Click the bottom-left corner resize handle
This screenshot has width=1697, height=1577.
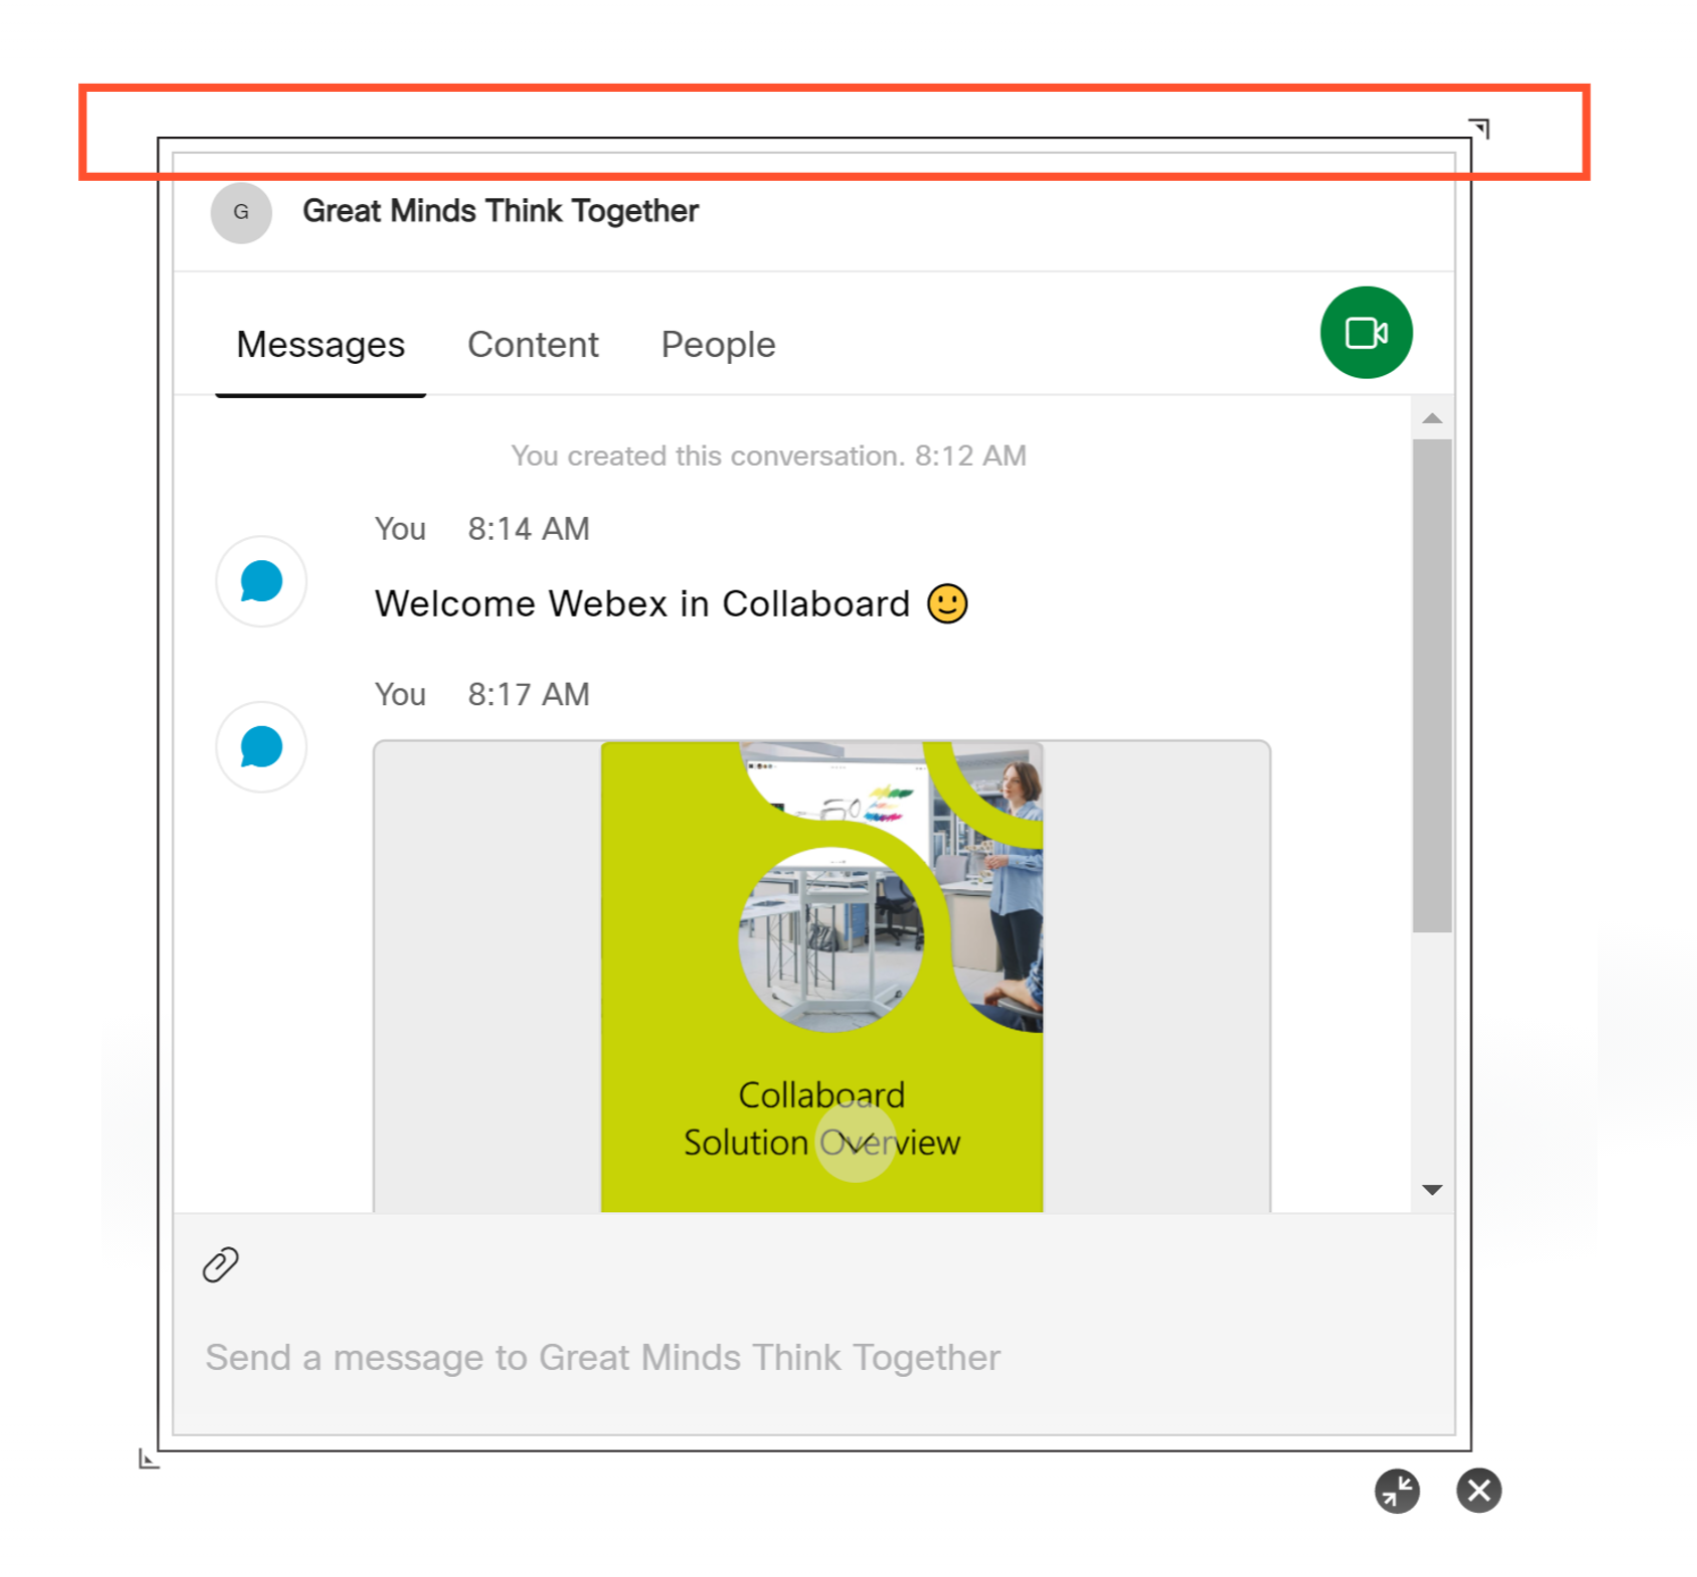pyautogui.click(x=149, y=1459)
